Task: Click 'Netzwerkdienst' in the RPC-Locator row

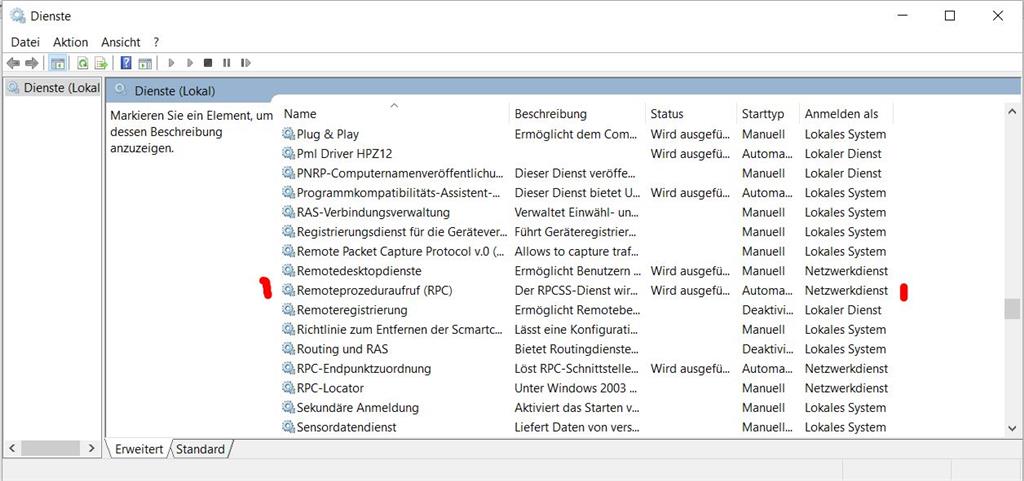Action: [x=846, y=388]
